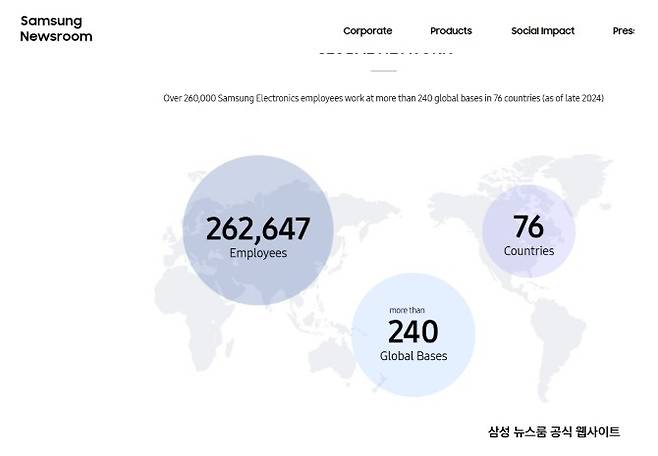This screenshot has width=658, height=456.
Task: Select the Employees label under 262,647
Action: tap(258, 254)
